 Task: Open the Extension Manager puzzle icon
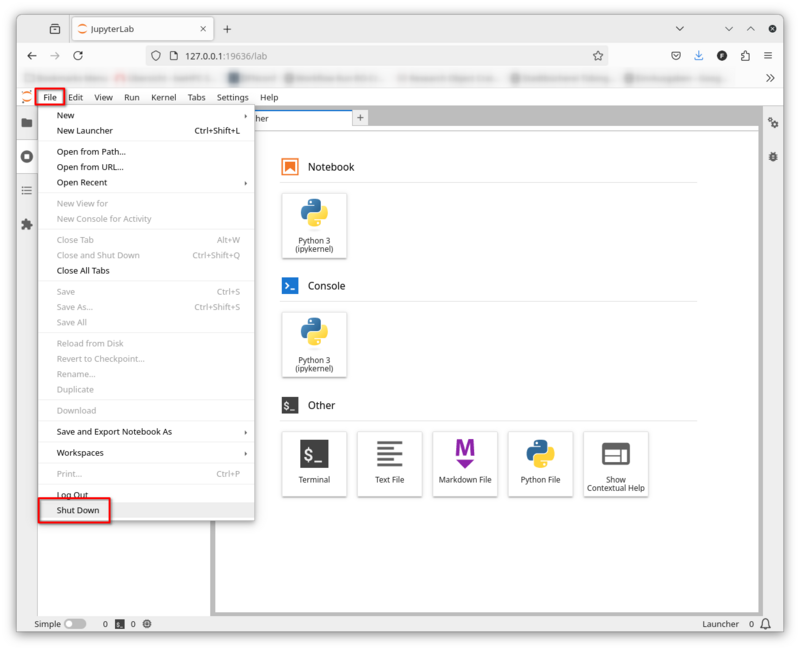tap(27, 224)
